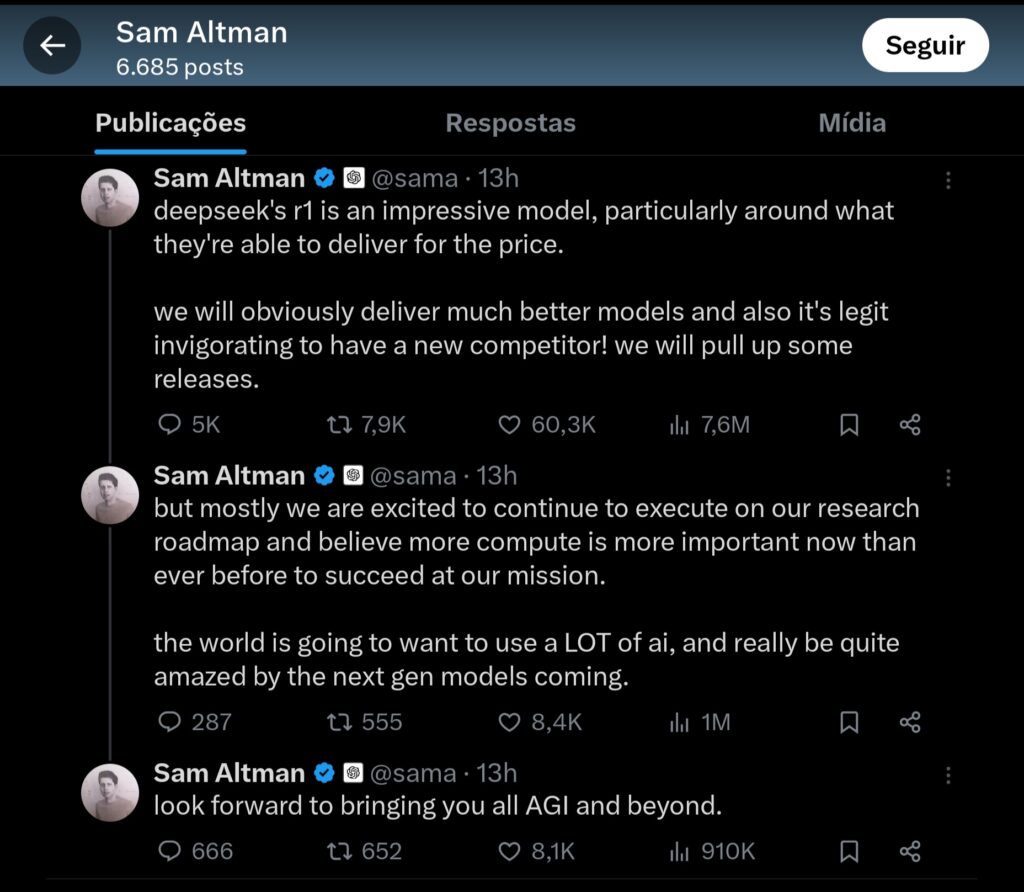Open the reply icon on the deepseek r1 tweet

pyautogui.click(x=168, y=424)
